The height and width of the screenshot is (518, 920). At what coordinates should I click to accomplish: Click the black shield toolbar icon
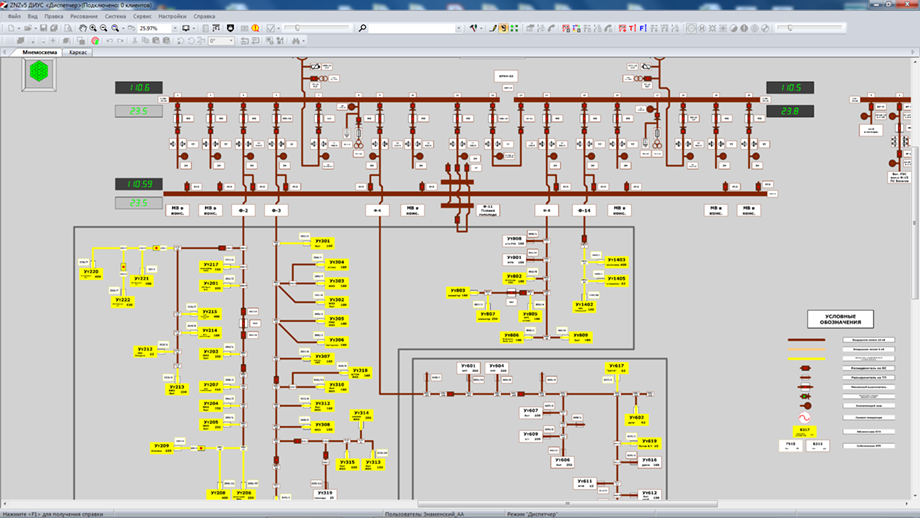(x=231, y=29)
